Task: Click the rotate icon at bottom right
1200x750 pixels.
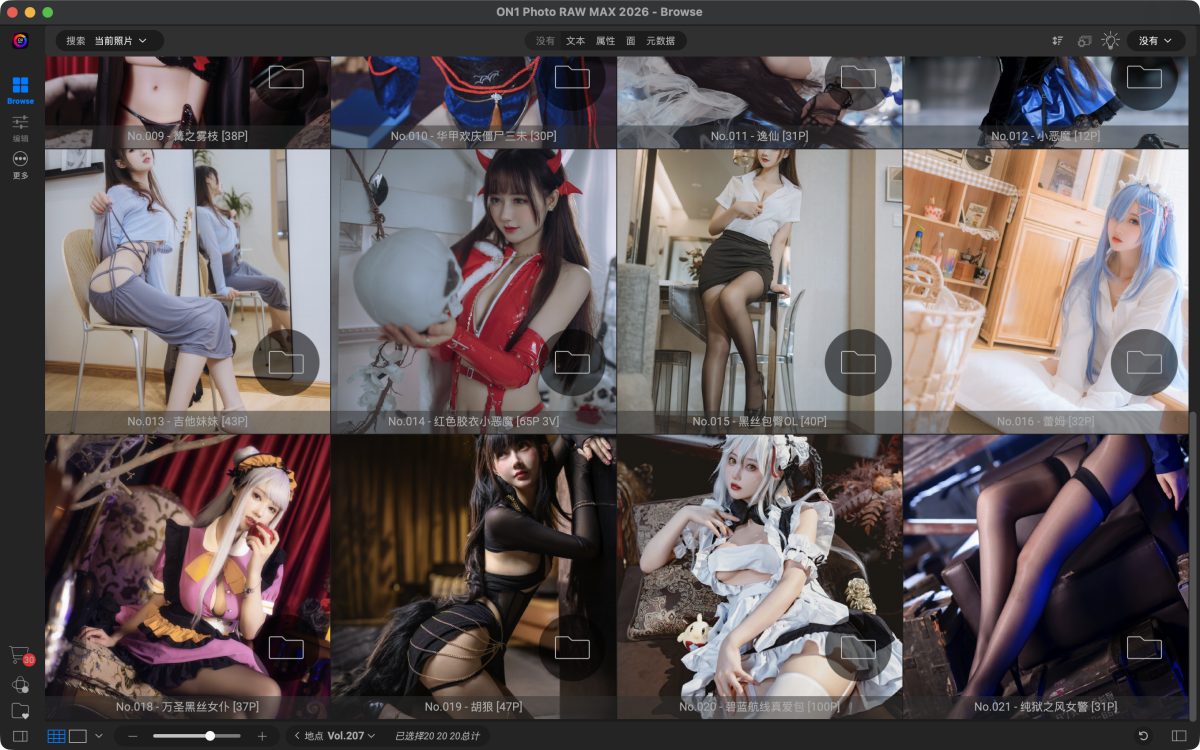Action: click(1143, 736)
